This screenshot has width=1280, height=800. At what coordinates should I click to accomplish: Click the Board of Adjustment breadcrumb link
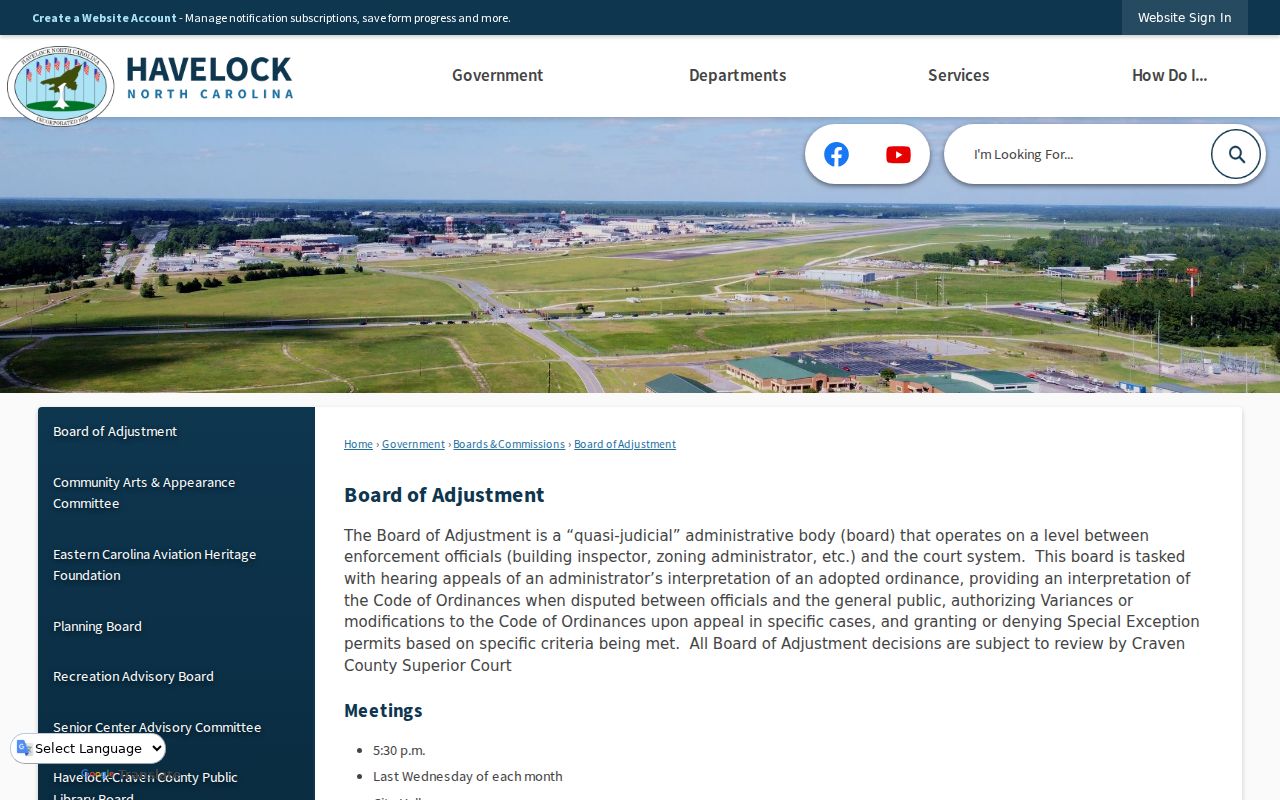tap(625, 444)
